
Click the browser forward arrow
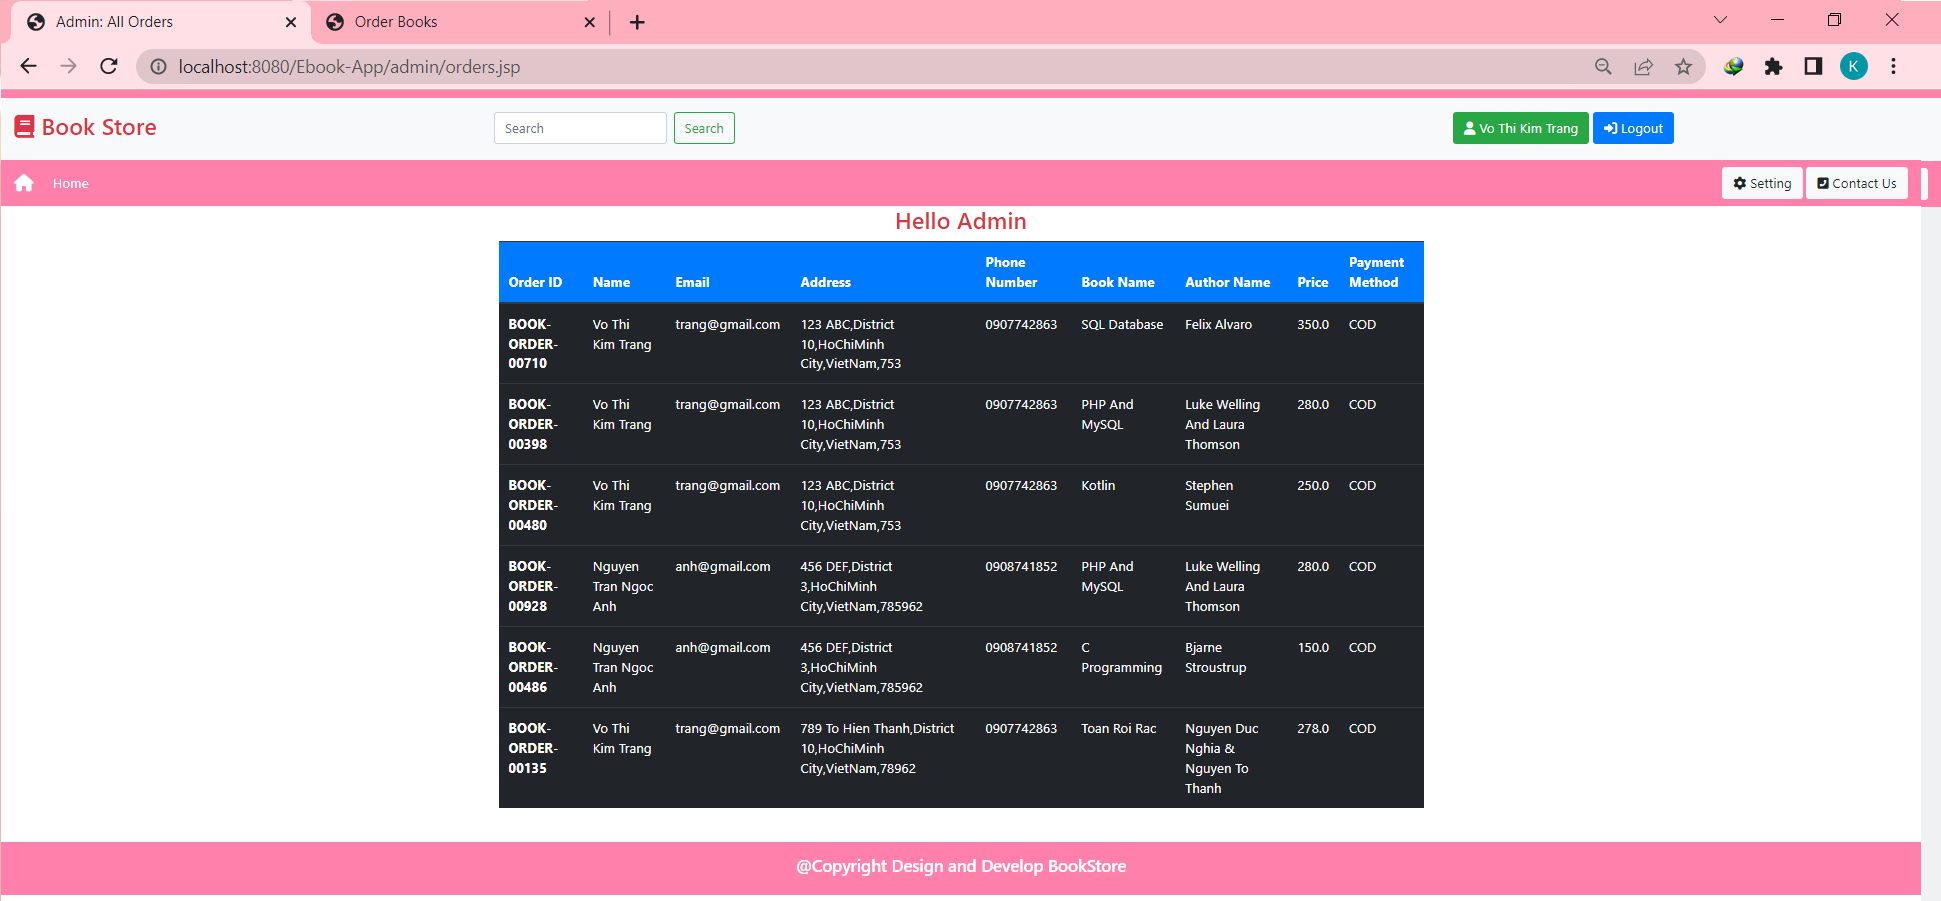pos(68,66)
